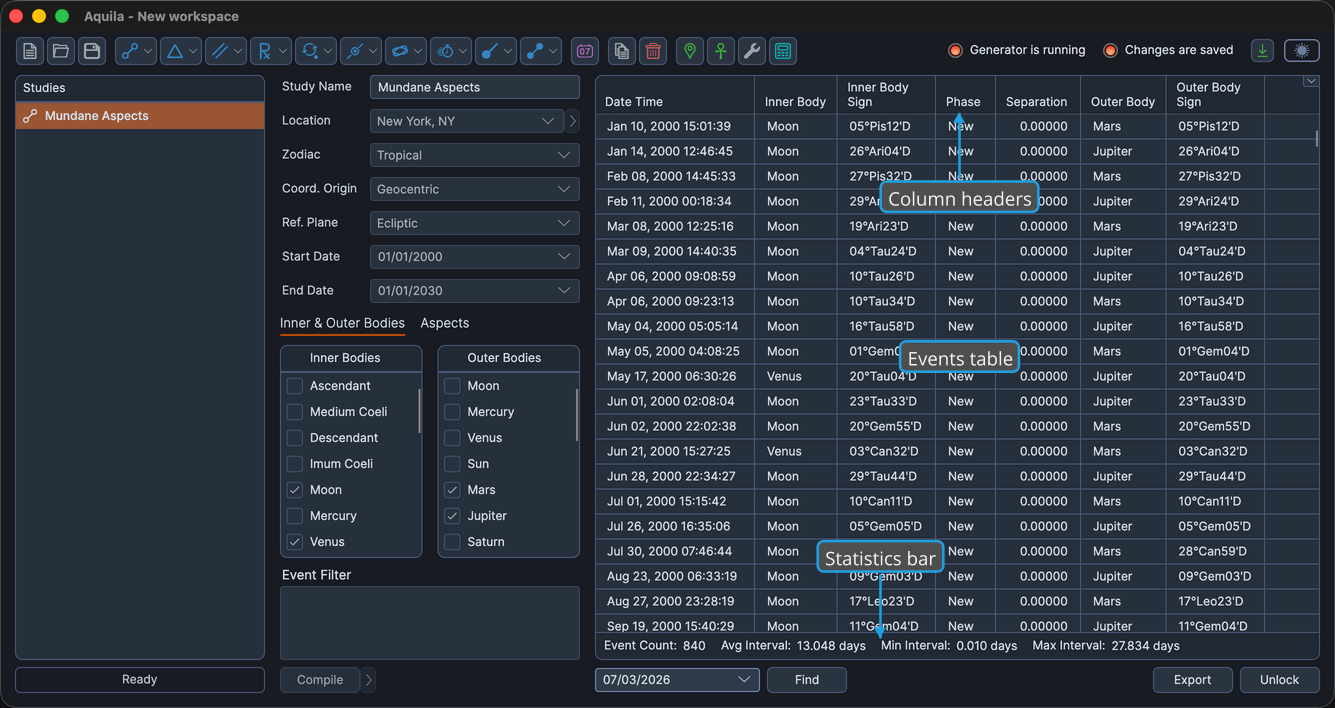The height and width of the screenshot is (708, 1335).
Task: Open the table column options corner button
Action: 1311,82
